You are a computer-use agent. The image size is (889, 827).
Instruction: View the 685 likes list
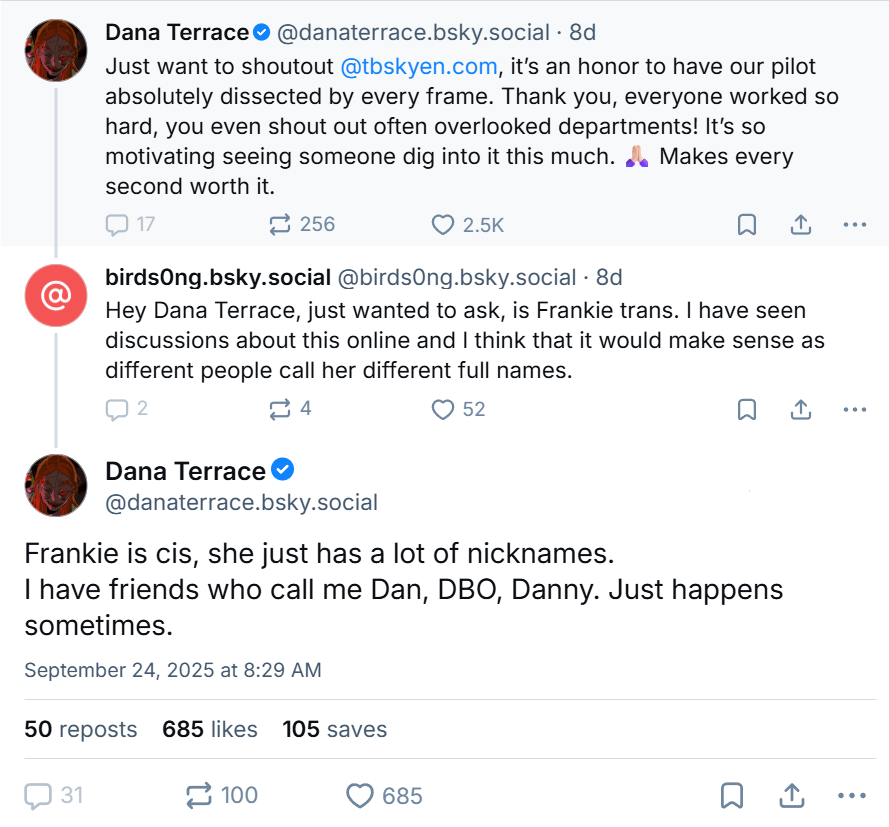pyautogui.click(x=209, y=730)
